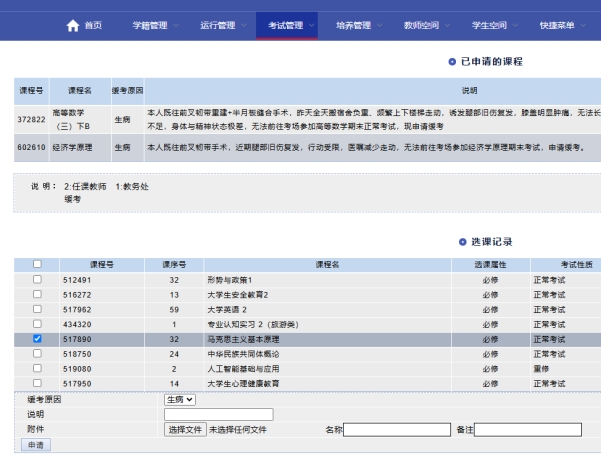Image resolution: width=601 pixels, height=458 pixels.
Task: Click the 大学生安全教育2 course name
Action: click(x=238, y=295)
